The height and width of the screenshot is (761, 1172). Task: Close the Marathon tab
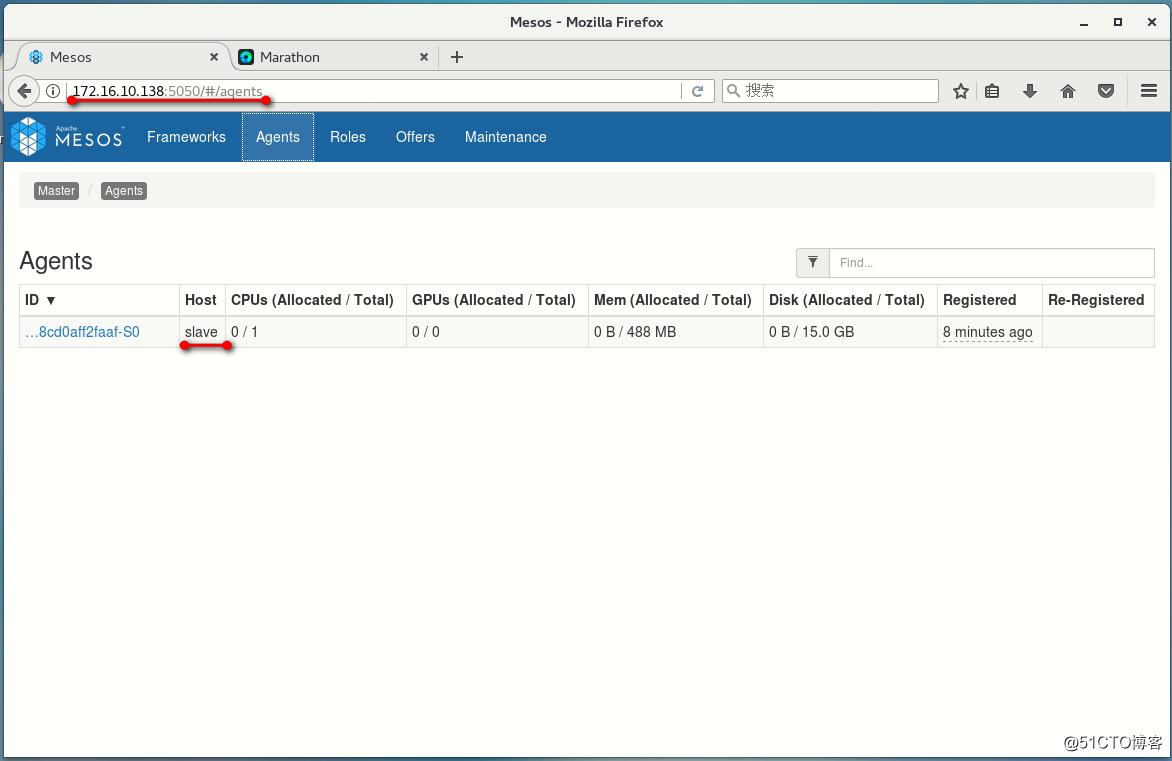[424, 57]
